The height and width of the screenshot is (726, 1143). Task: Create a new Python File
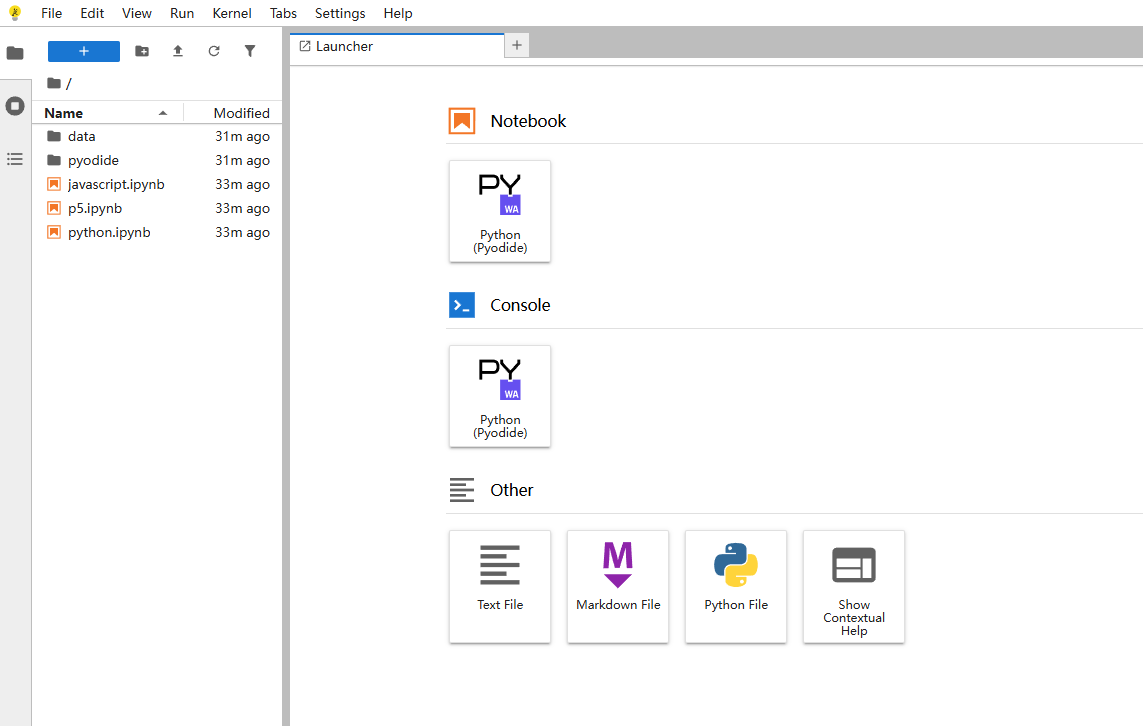pos(736,587)
